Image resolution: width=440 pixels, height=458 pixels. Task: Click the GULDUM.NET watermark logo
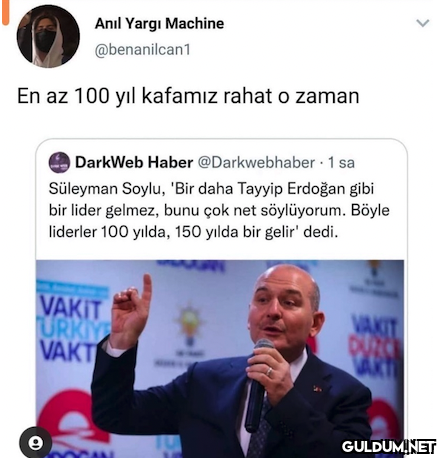coord(389,447)
